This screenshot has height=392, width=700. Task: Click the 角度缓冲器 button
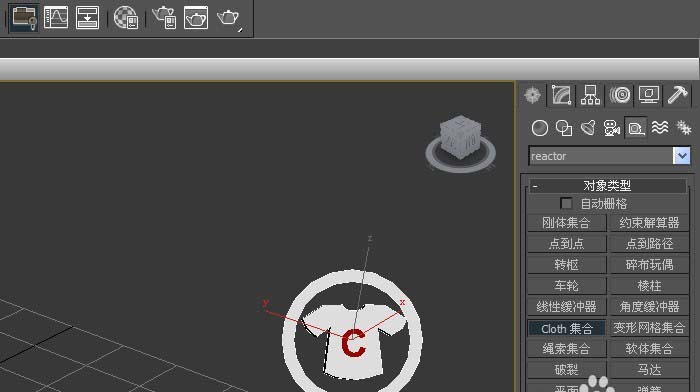pos(649,307)
